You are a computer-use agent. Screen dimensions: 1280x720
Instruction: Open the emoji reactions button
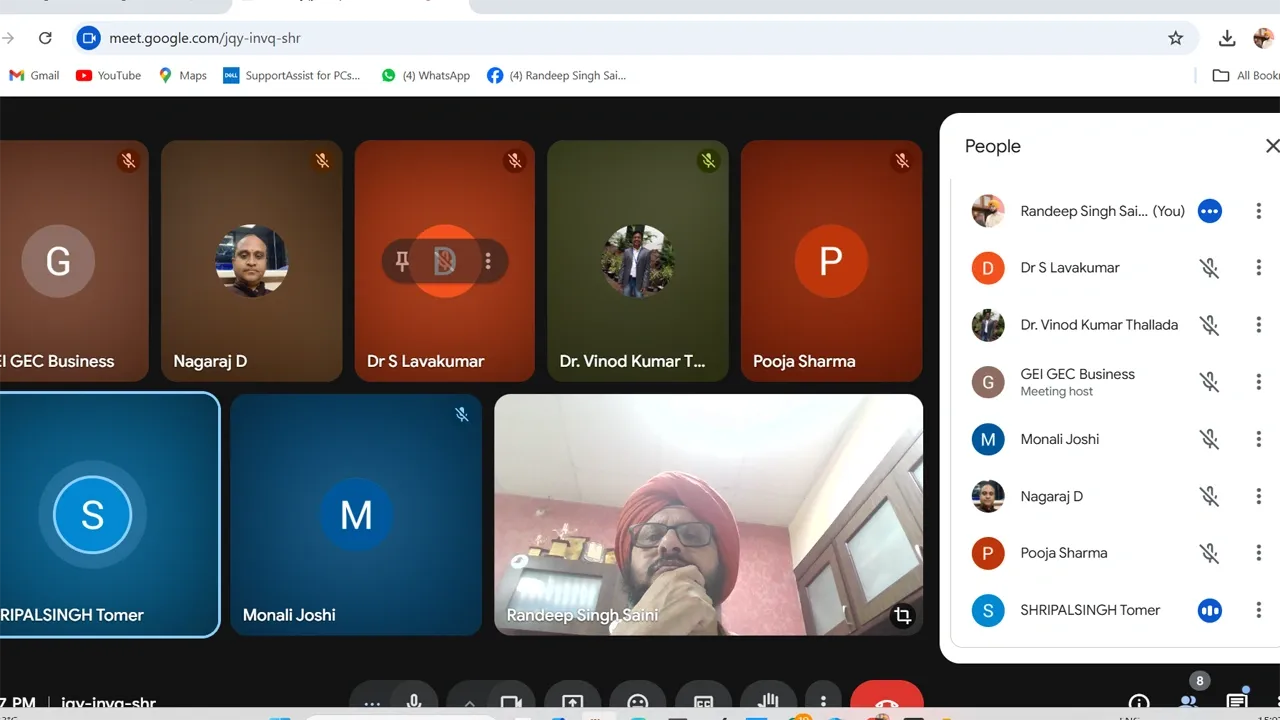(x=637, y=702)
